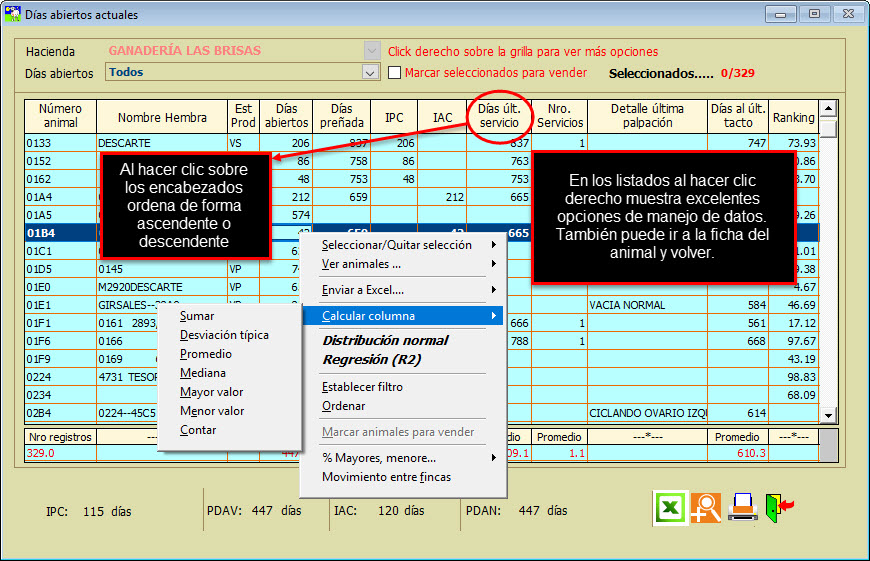
Task: Select 'Desviación típica' in the submenu
Action: pos(224,335)
